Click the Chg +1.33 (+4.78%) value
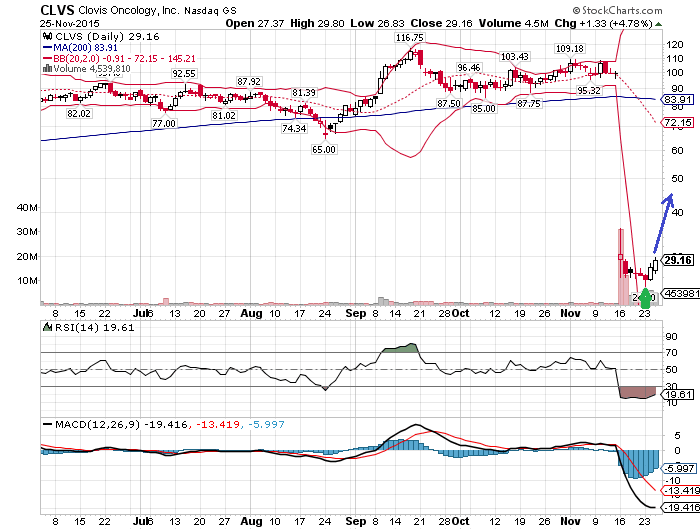The image size is (700, 530). tap(604, 23)
